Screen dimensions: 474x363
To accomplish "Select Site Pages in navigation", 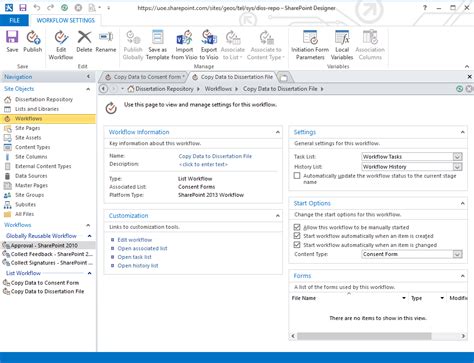I will tap(28, 128).
